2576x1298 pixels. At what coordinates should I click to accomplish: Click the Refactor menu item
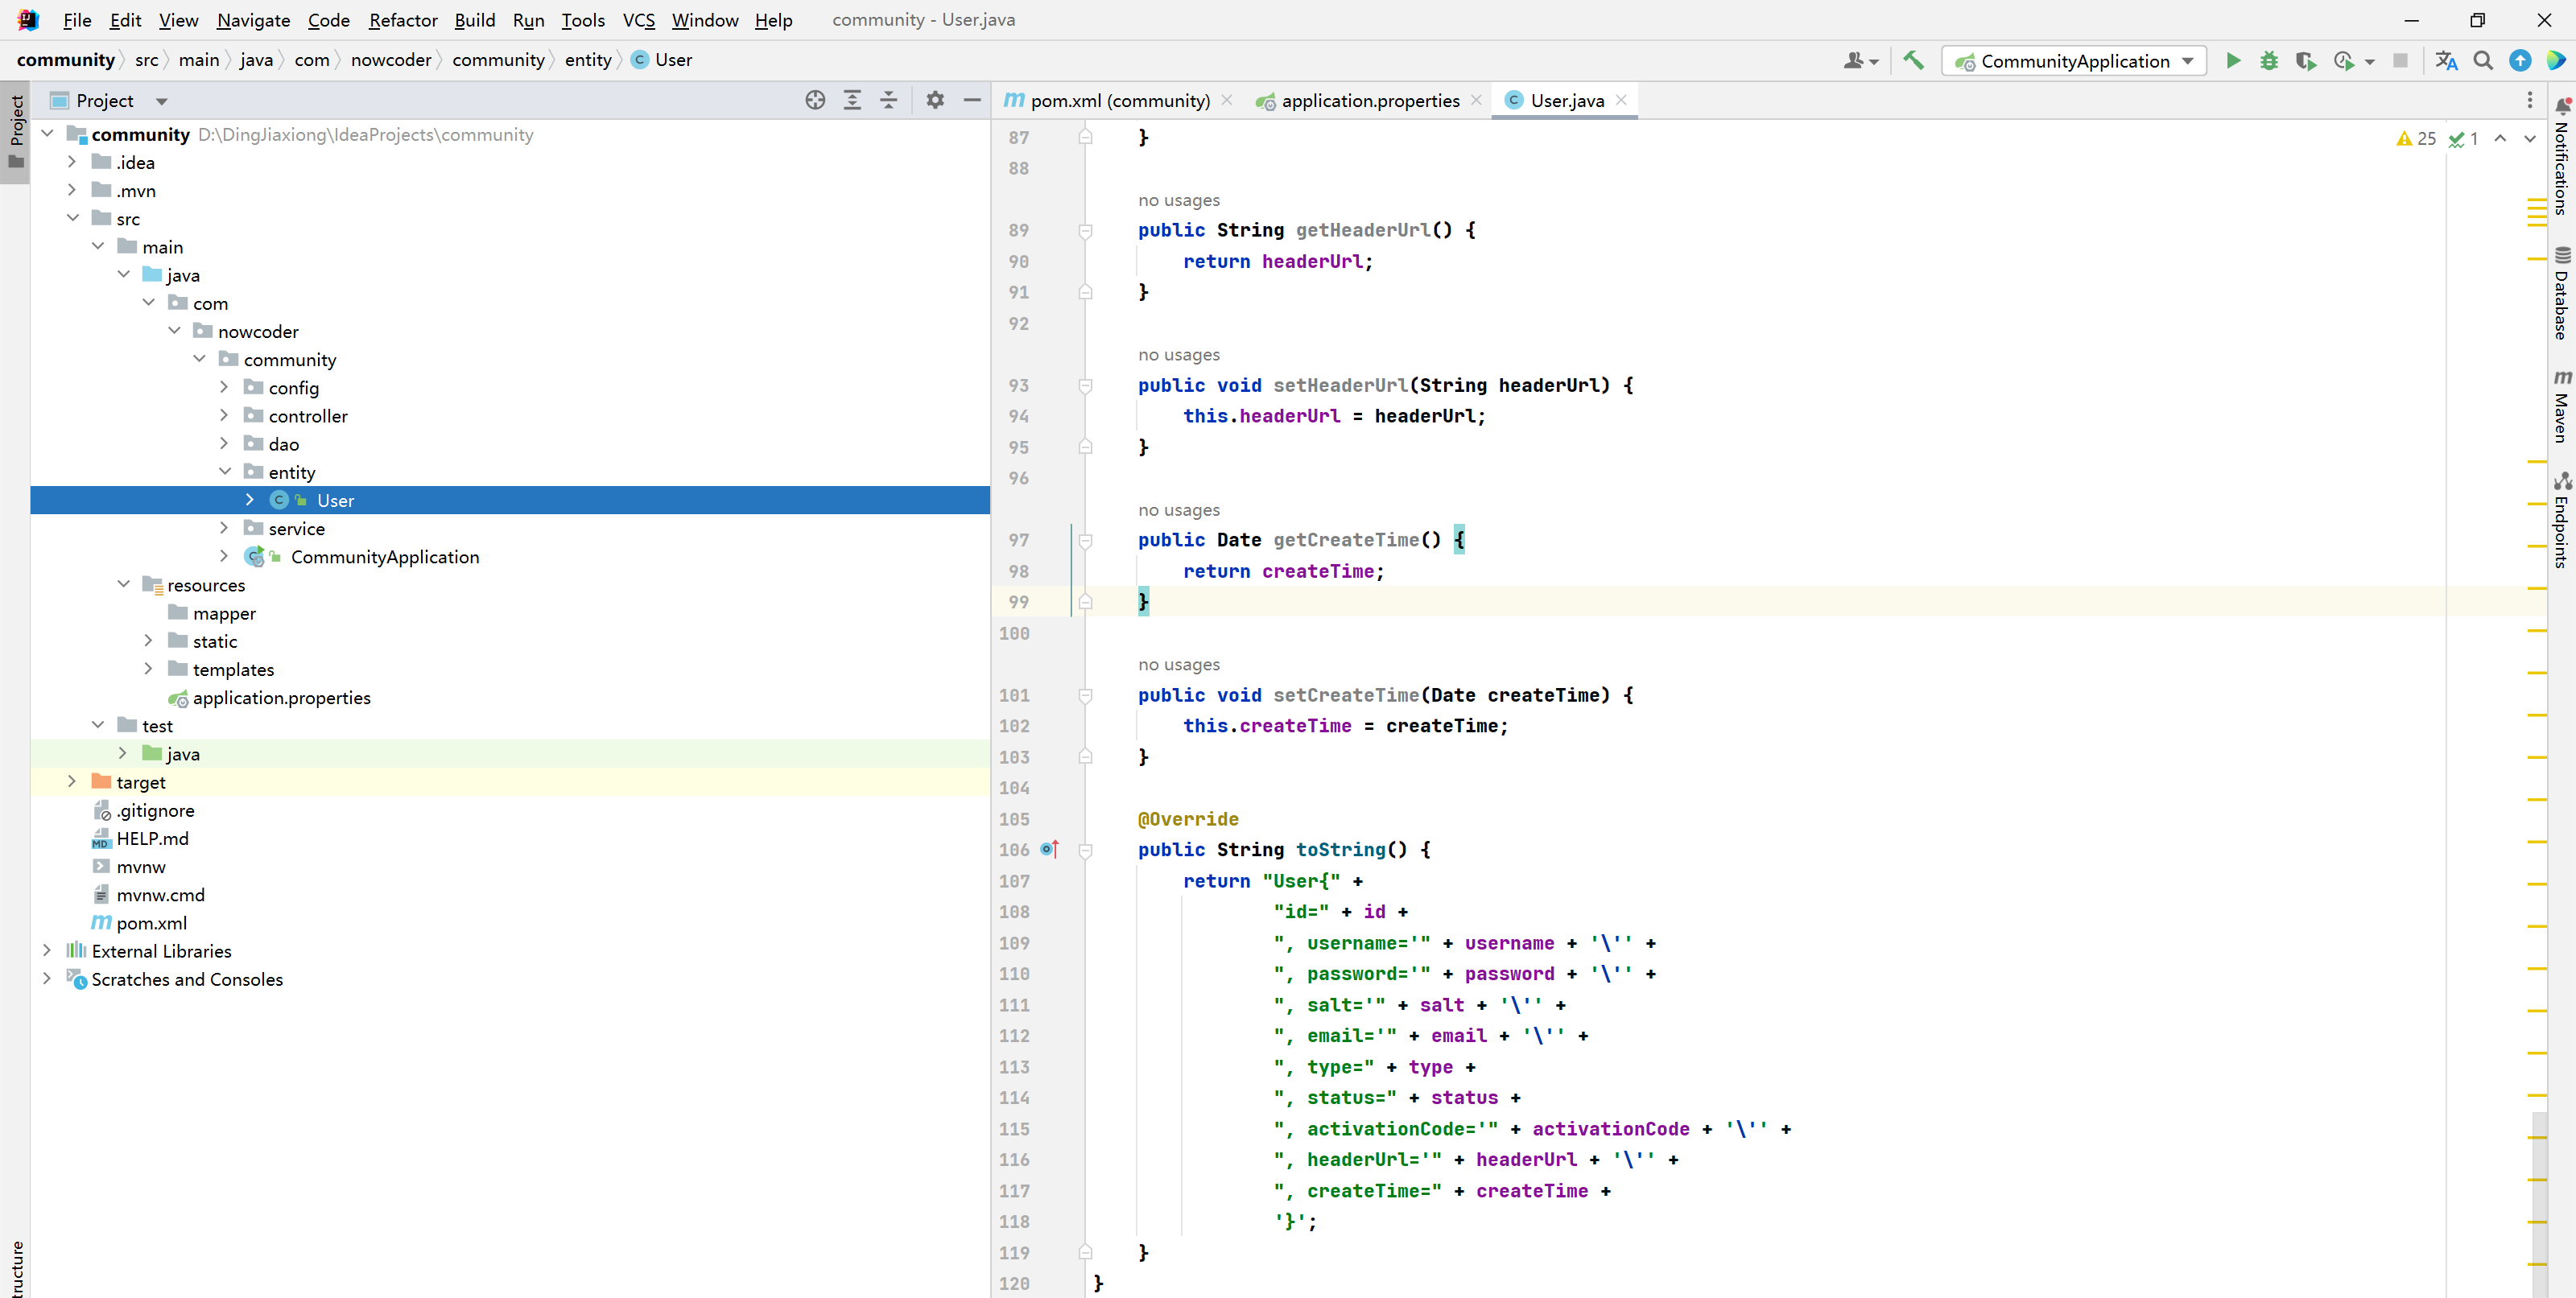click(402, 20)
